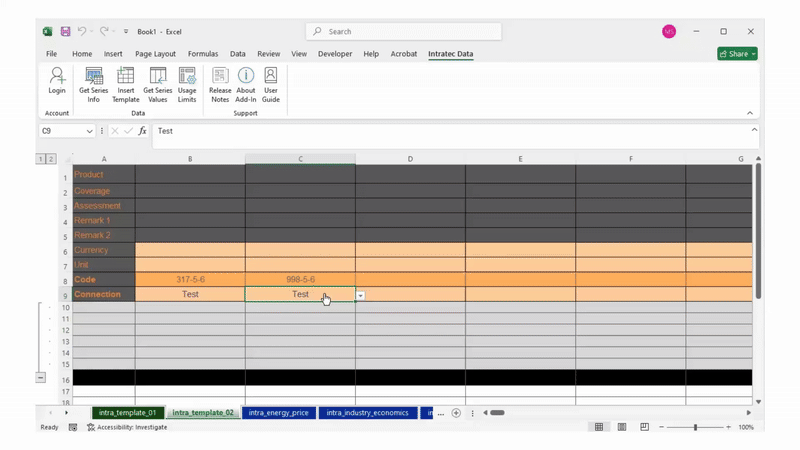This screenshot has height=450, width=800.
Task: Open the Share button
Action: pos(737,54)
